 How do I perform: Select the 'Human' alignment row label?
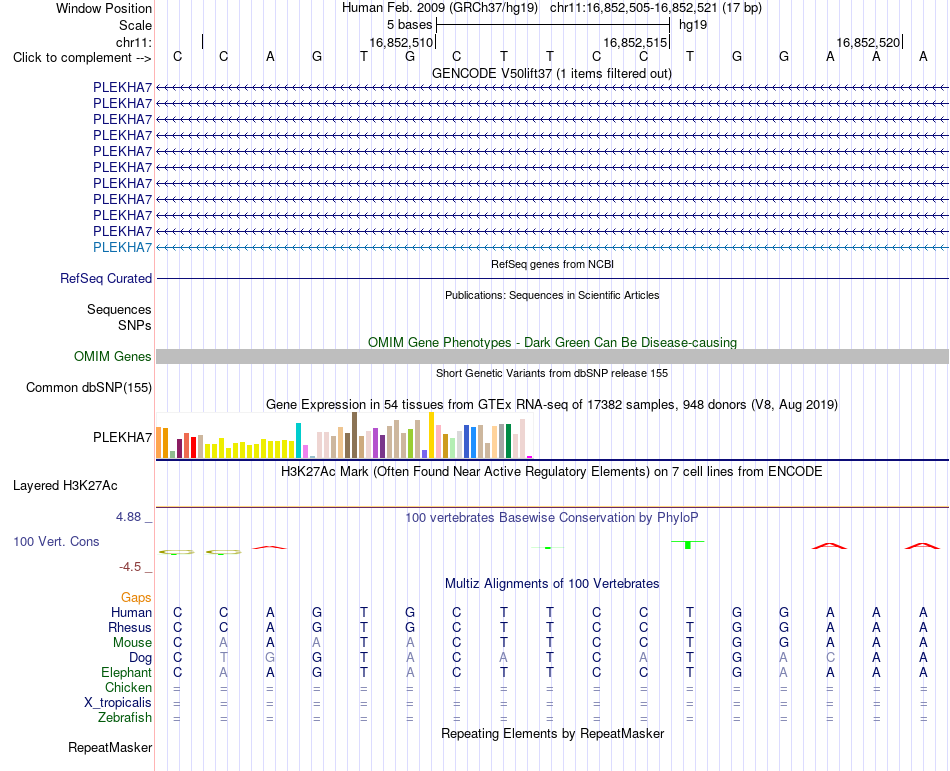click(x=131, y=612)
